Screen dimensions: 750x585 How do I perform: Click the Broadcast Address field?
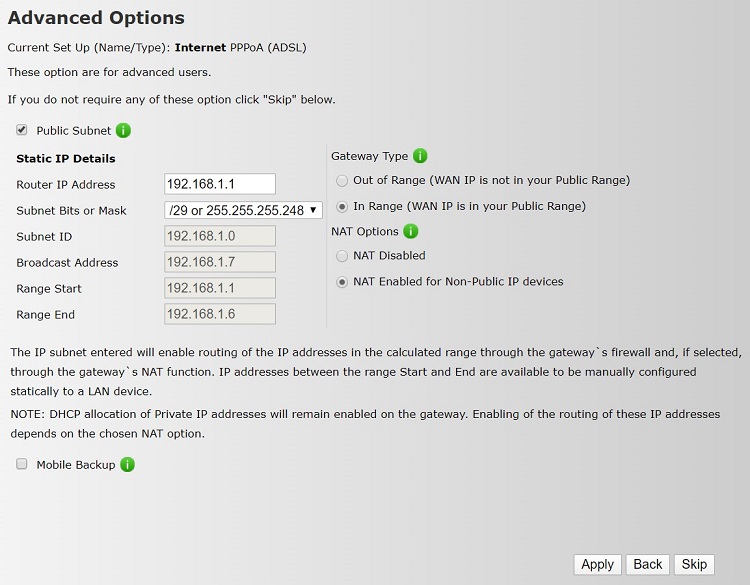(x=219, y=262)
